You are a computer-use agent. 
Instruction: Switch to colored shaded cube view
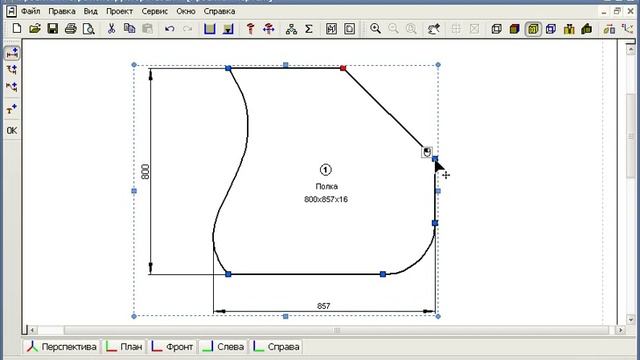pyautogui.click(x=514, y=29)
